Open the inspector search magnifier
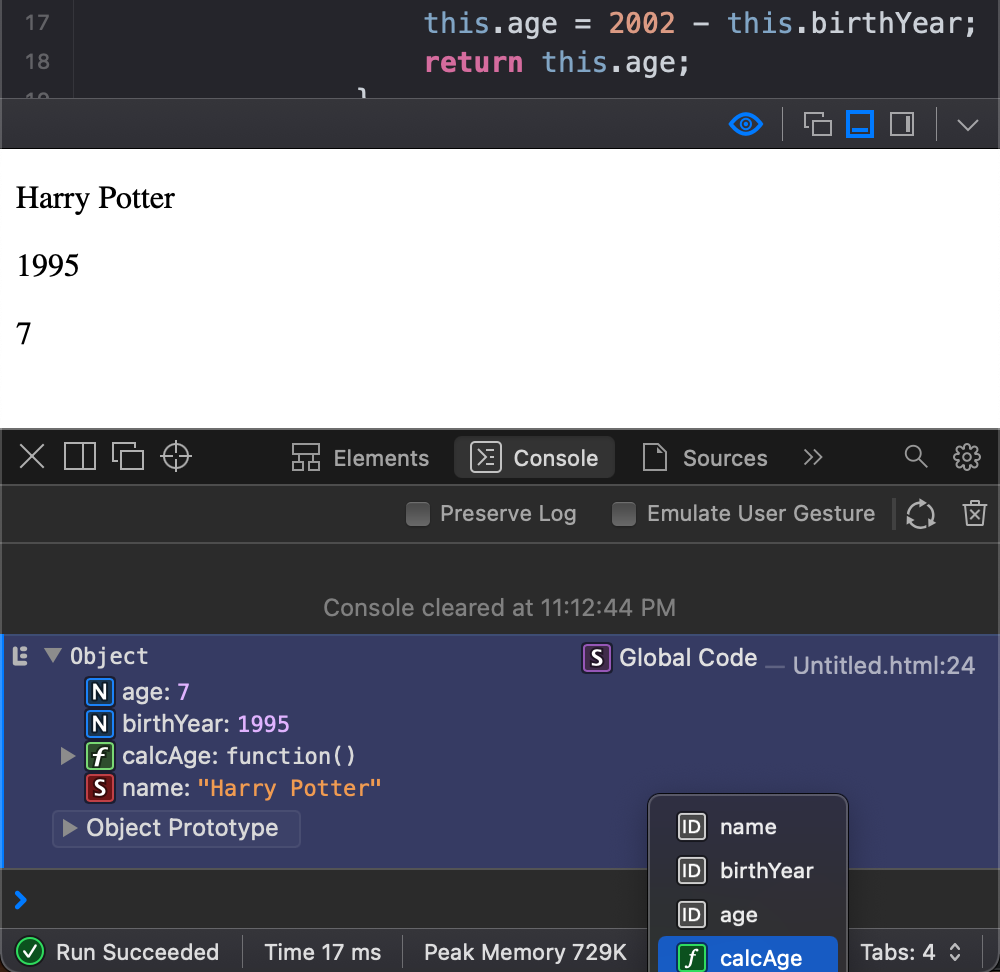The height and width of the screenshot is (972, 1000). (x=916, y=457)
